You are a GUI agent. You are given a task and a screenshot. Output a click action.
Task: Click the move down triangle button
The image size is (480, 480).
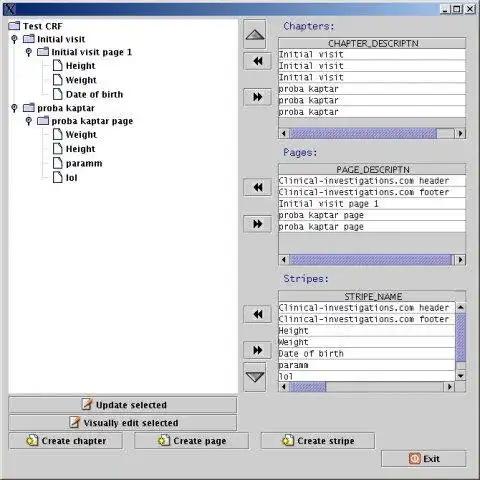tap(255, 377)
